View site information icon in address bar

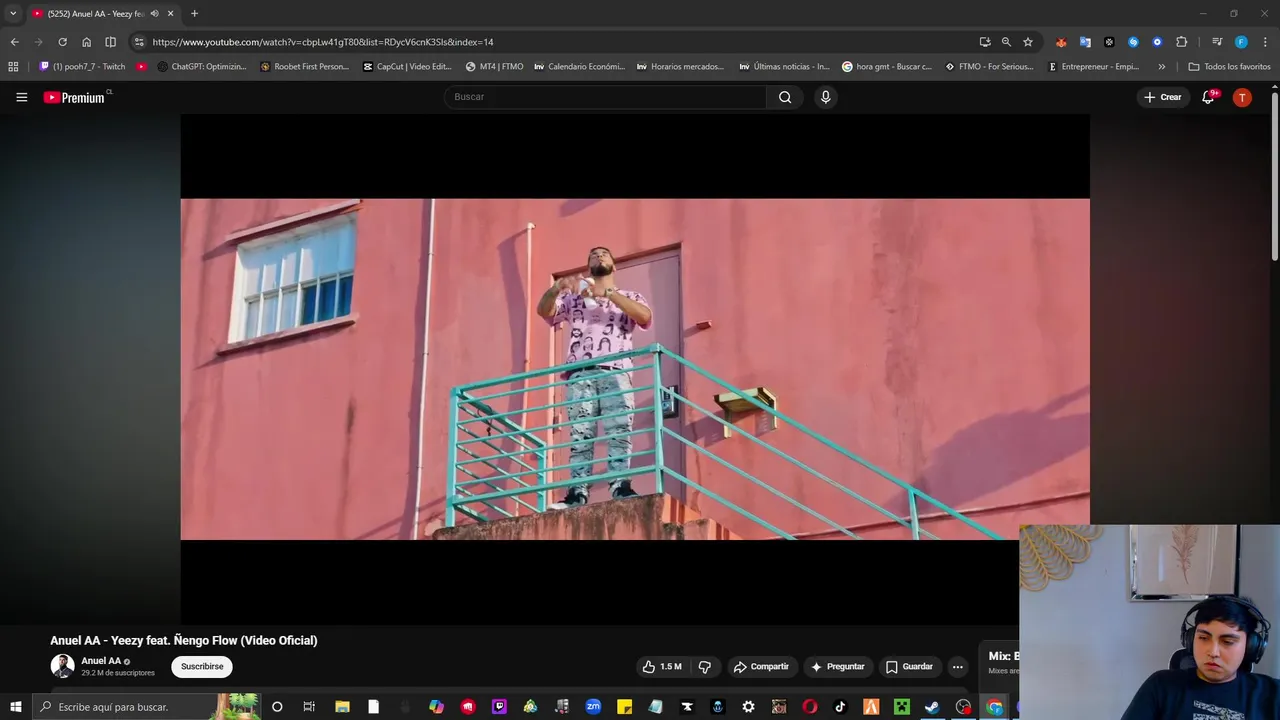(139, 42)
